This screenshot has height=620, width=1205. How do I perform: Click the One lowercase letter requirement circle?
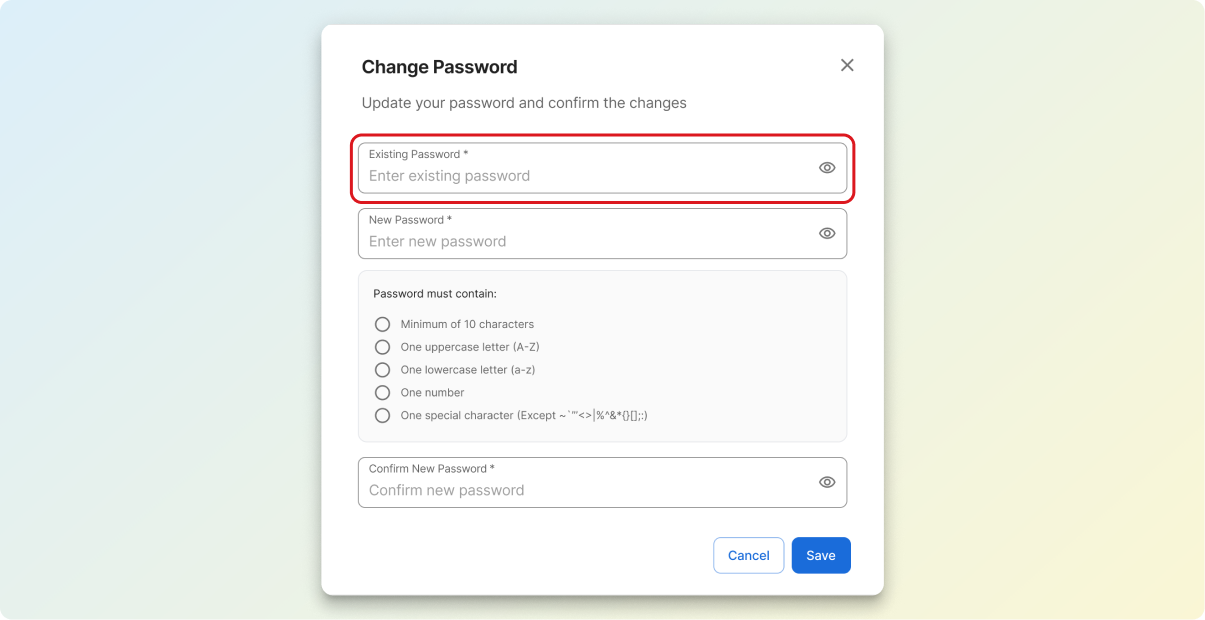(x=382, y=369)
